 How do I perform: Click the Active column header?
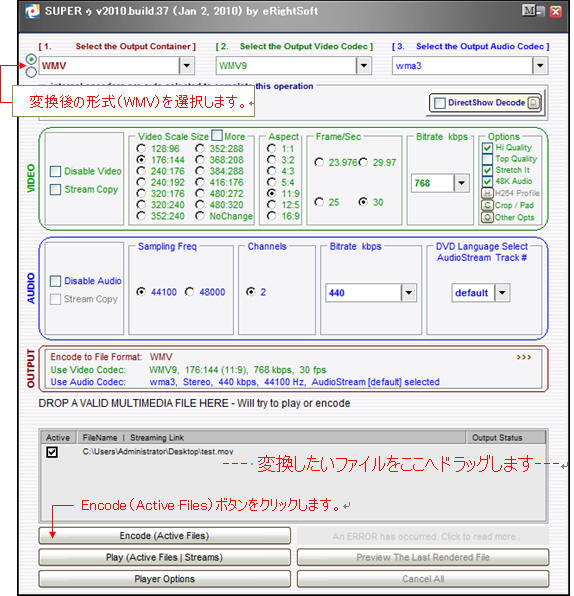pos(59,438)
